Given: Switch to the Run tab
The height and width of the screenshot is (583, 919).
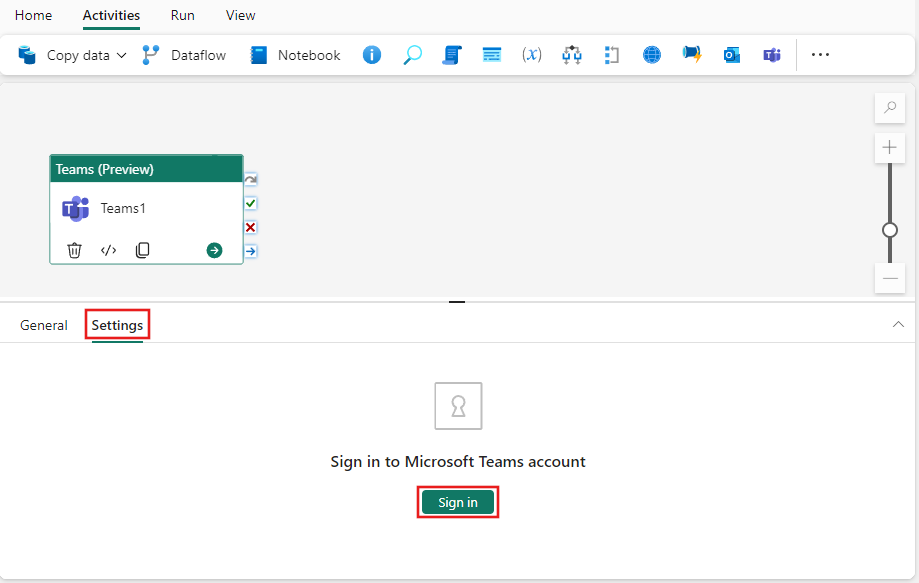Looking at the screenshot, I should pyautogui.click(x=182, y=15).
